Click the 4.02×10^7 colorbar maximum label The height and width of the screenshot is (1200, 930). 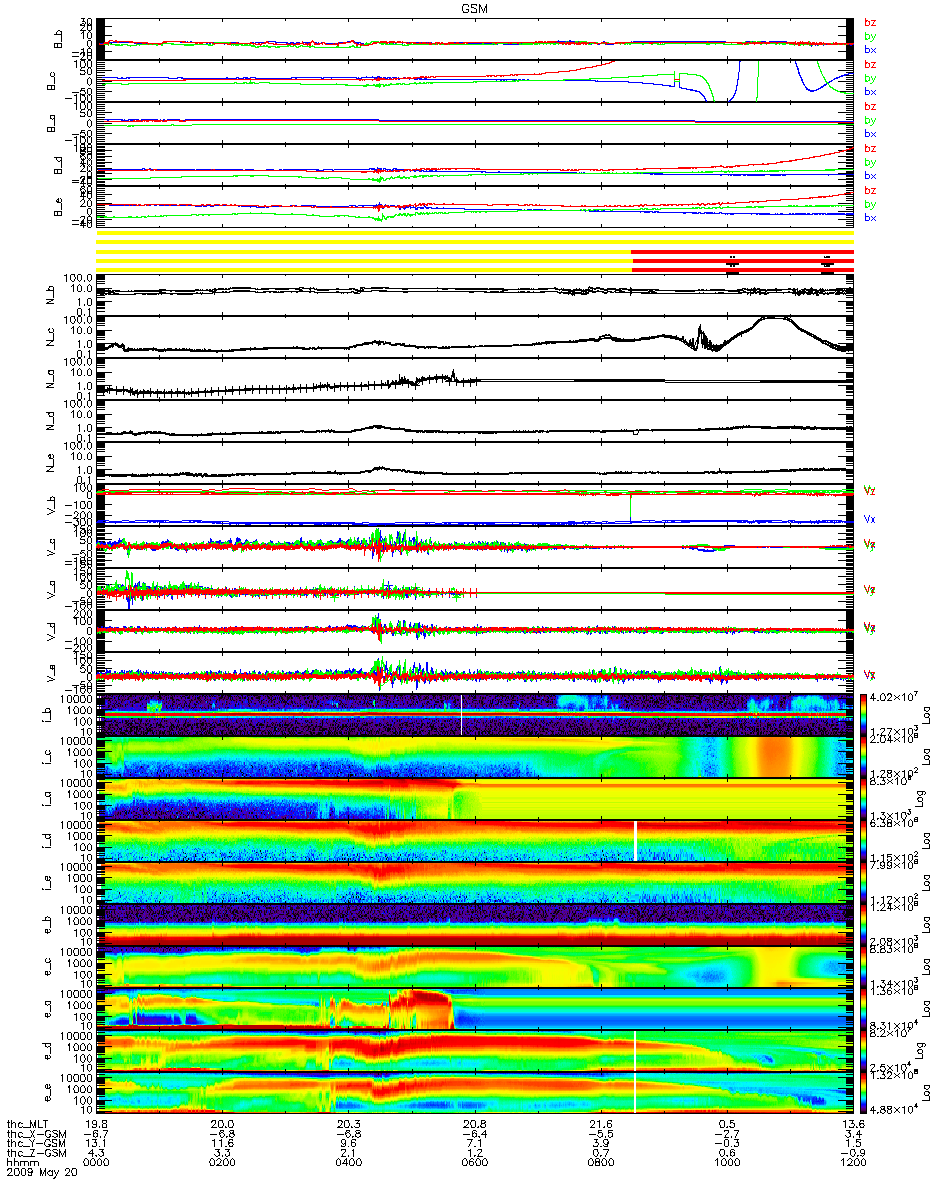pos(893,696)
